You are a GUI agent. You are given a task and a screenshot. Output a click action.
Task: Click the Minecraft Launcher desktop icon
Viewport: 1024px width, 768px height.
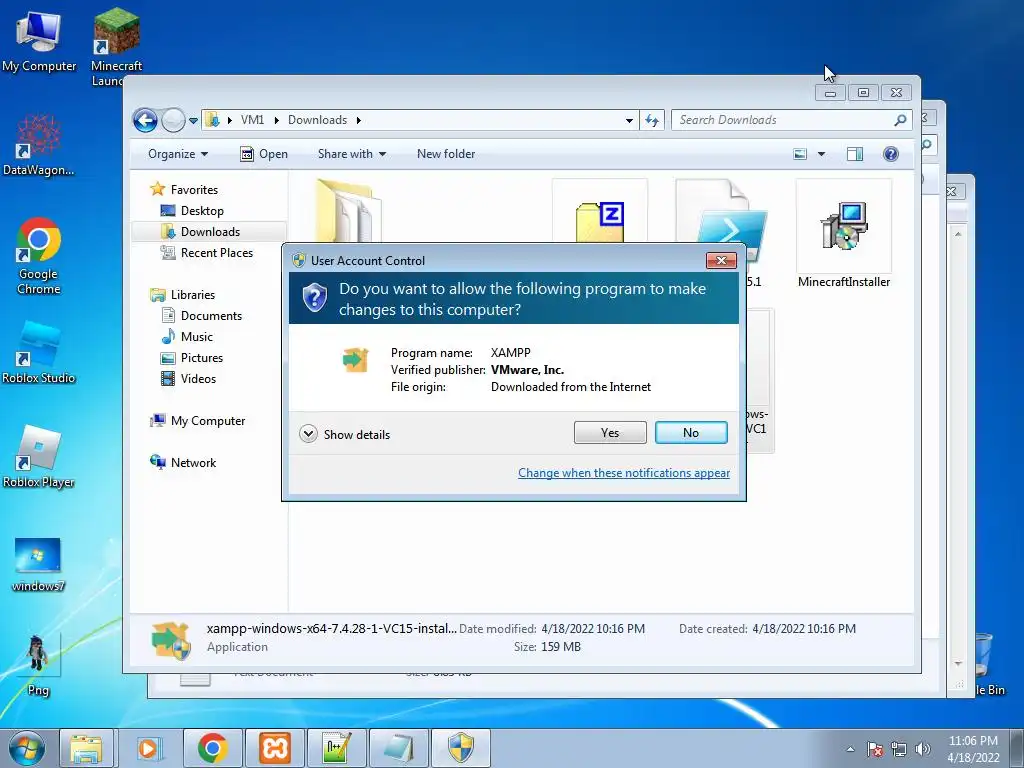(116, 46)
